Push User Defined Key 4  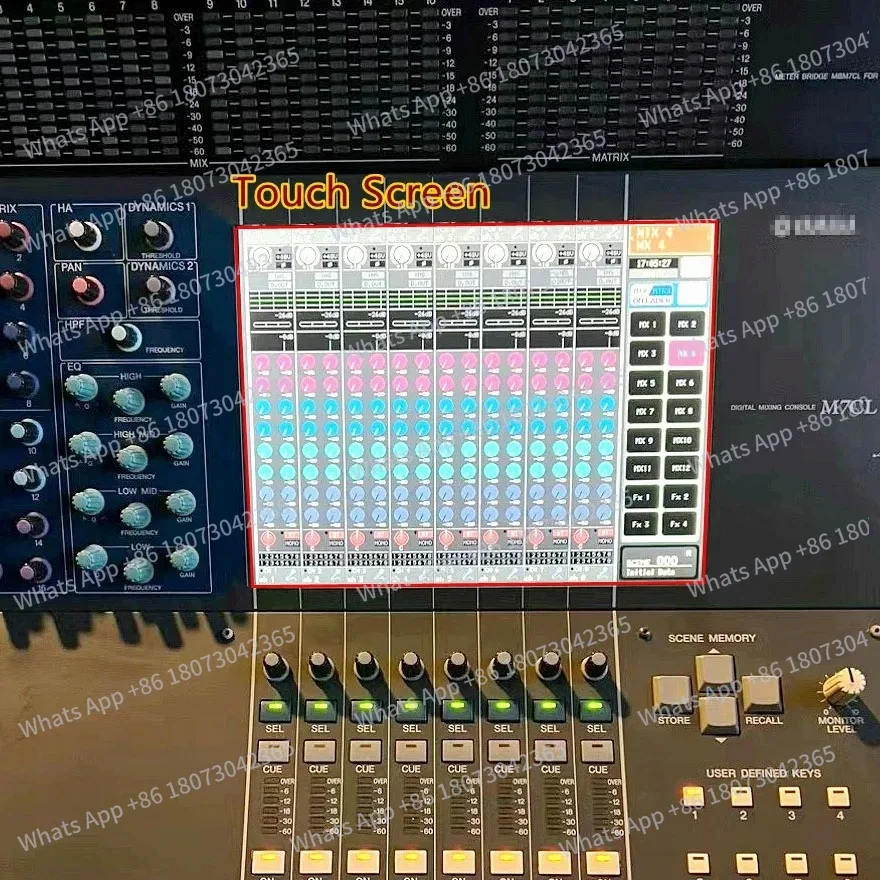[x=838, y=797]
